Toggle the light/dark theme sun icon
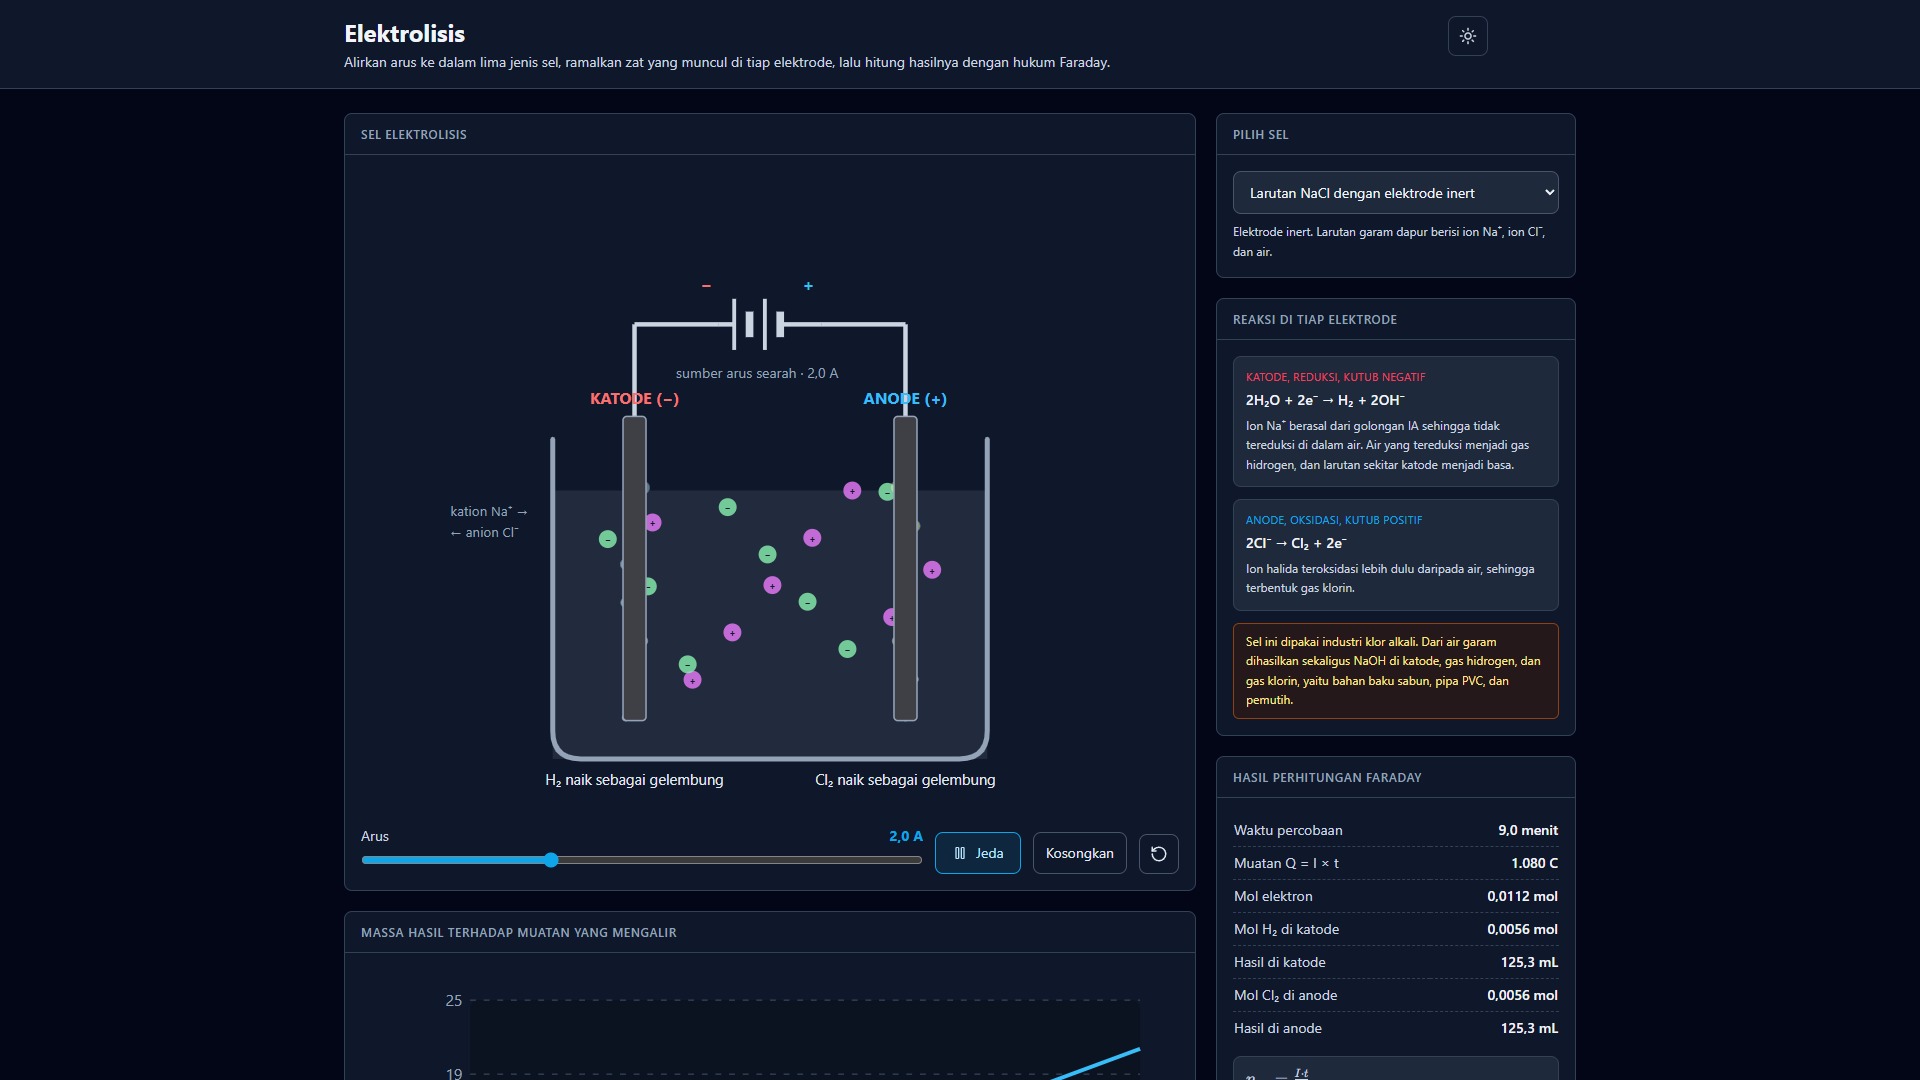The image size is (1920, 1080). [x=1467, y=36]
